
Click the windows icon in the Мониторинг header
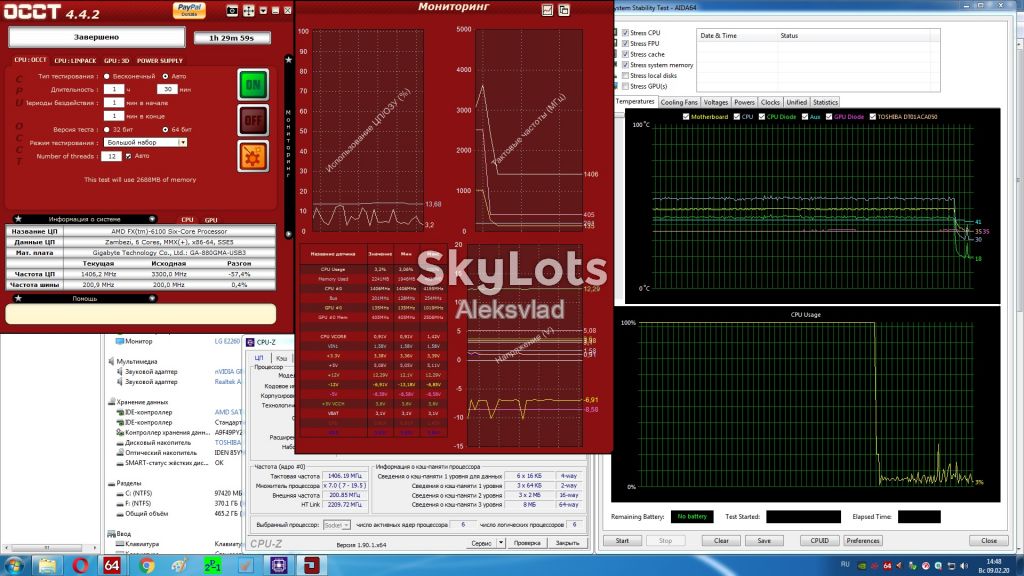(564, 10)
